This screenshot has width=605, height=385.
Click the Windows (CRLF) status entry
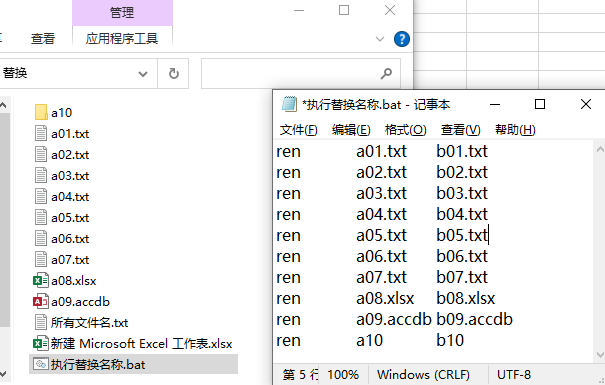click(x=423, y=375)
